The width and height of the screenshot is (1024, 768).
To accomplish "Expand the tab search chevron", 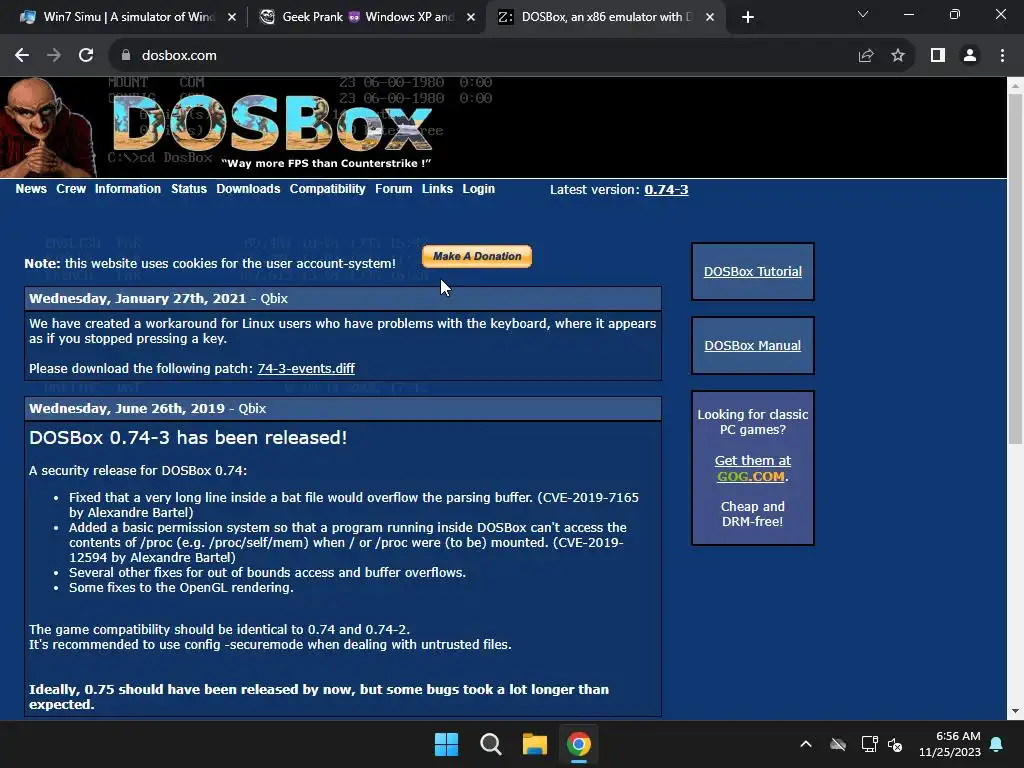I will coord(863,14).
